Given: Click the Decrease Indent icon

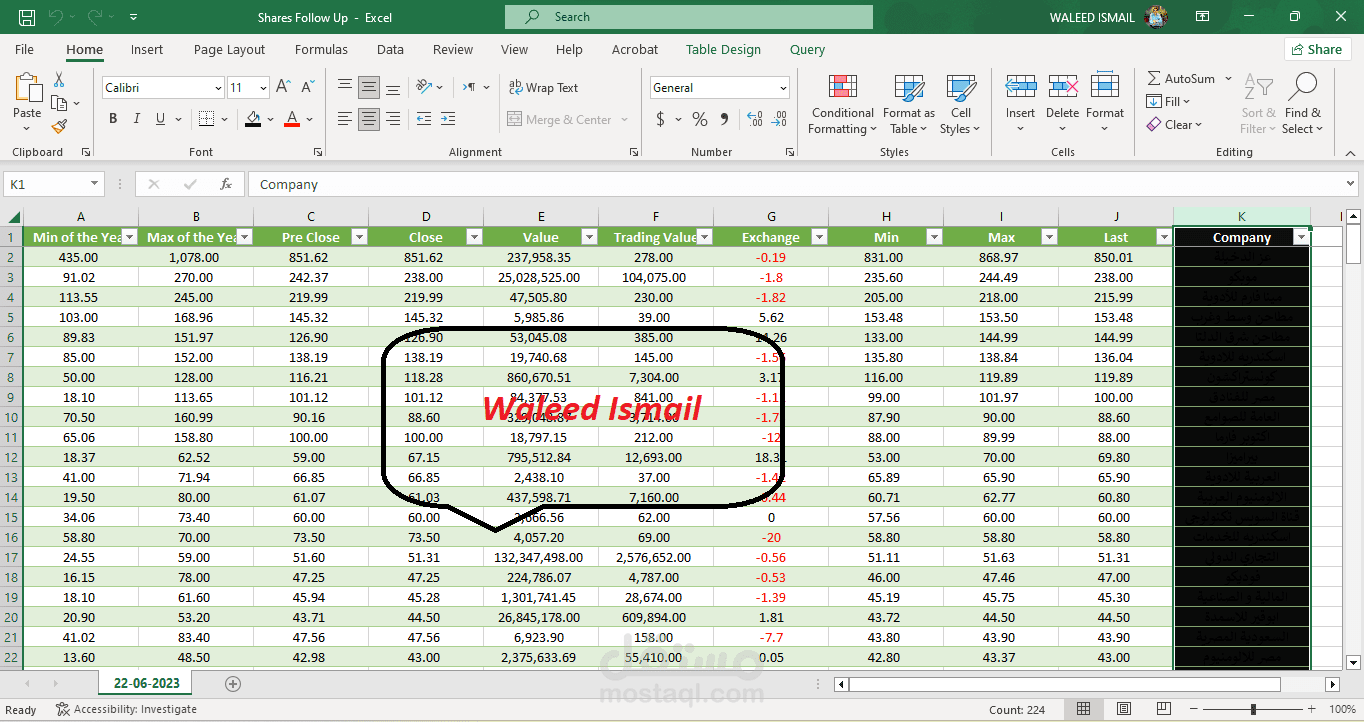Looking at the screenshot, I should 424,119.
